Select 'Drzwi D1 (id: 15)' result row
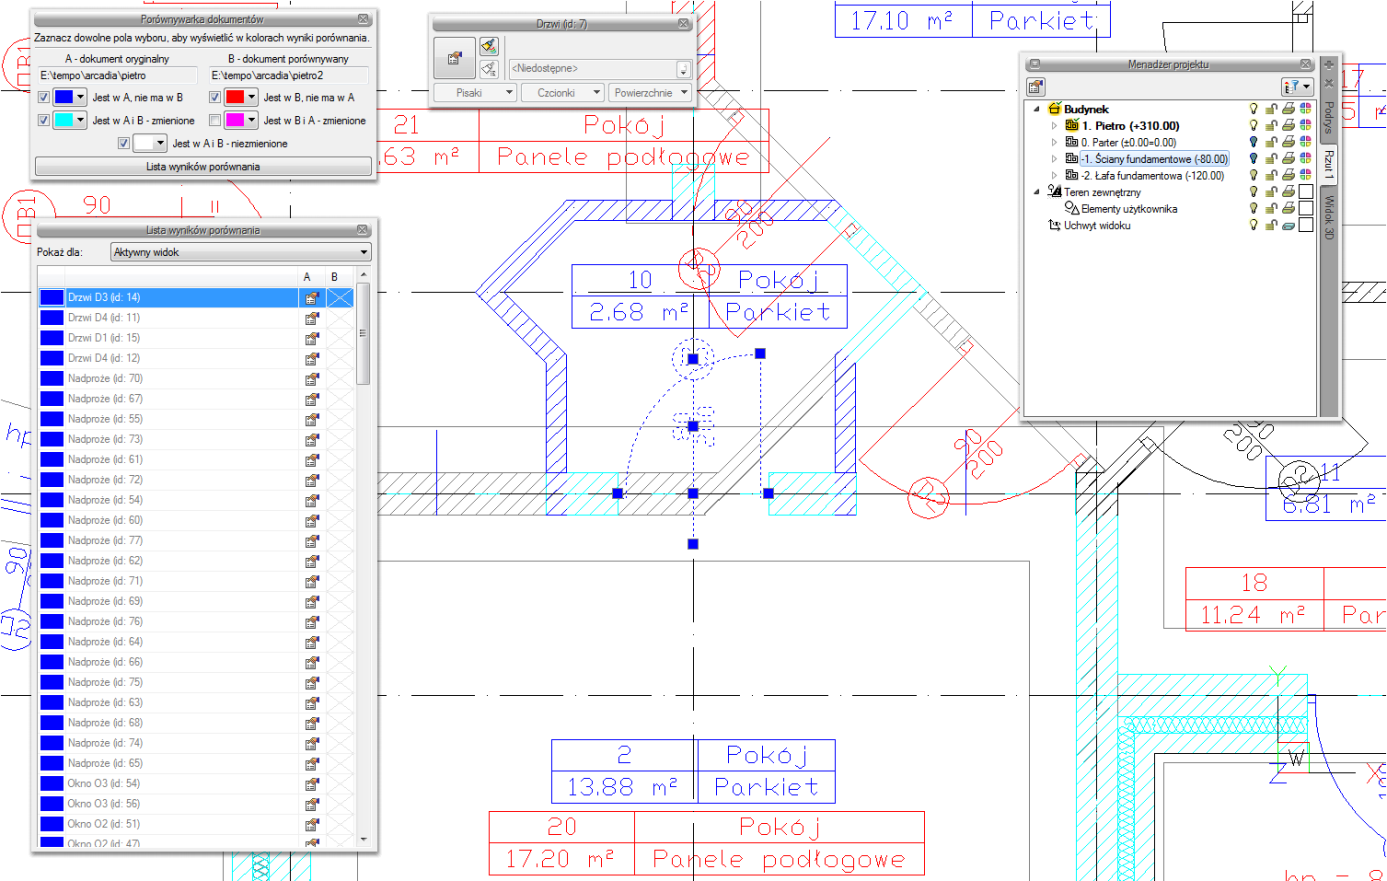1387x881 pixels. pos(197,338)
